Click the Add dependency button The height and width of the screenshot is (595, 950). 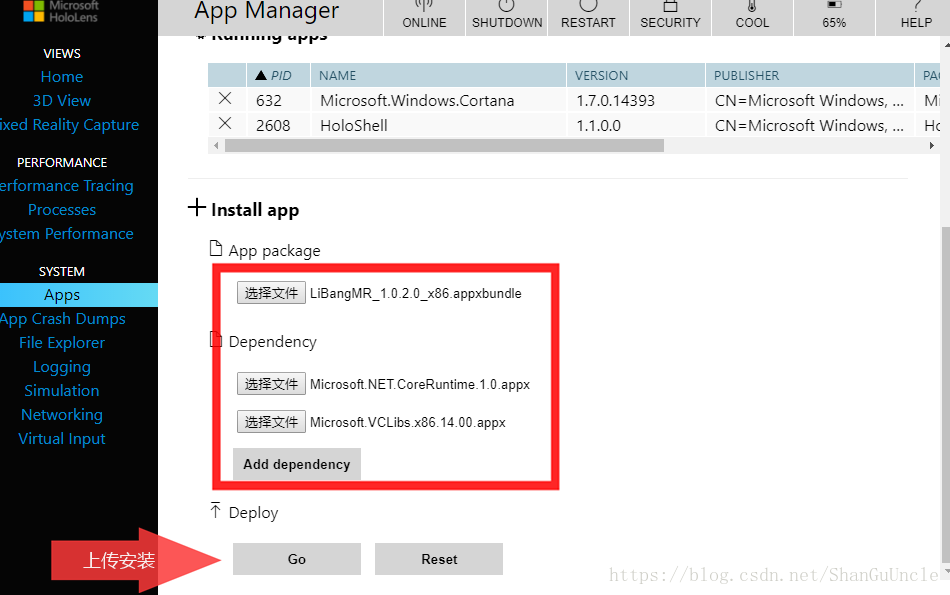pos(297,464)
